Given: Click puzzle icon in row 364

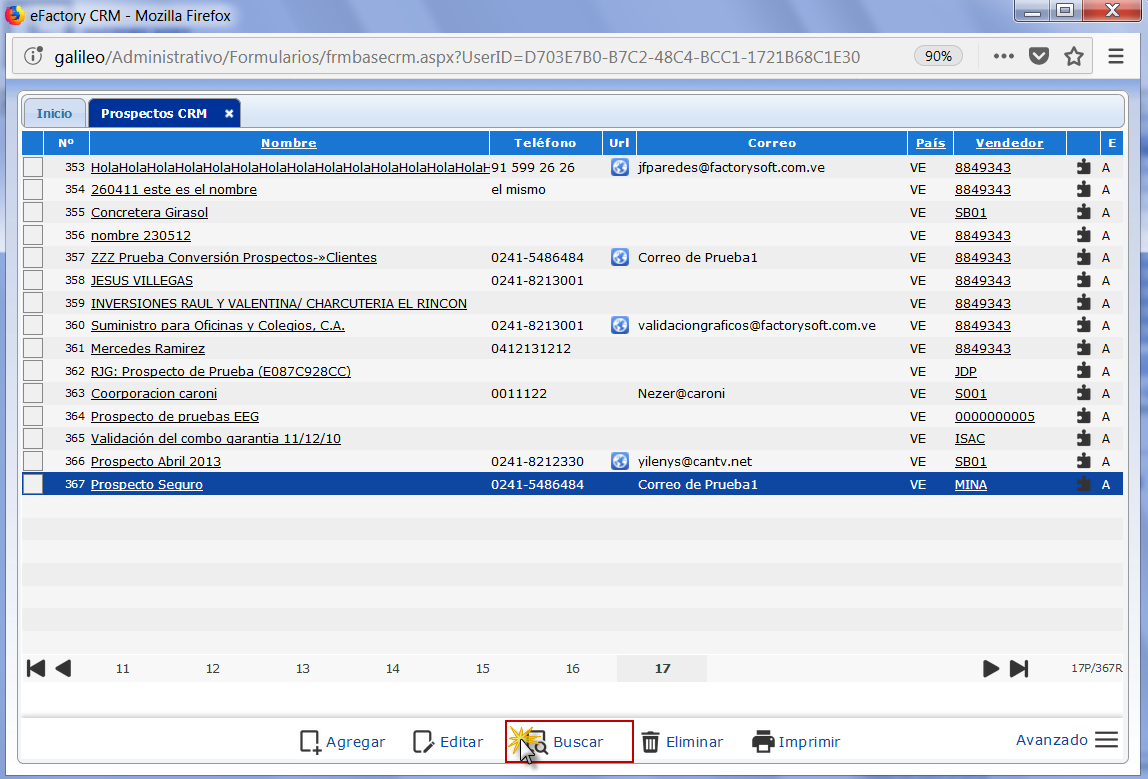Looking at the screenshot, I should pyautogui.click(x=1084, y=416).
